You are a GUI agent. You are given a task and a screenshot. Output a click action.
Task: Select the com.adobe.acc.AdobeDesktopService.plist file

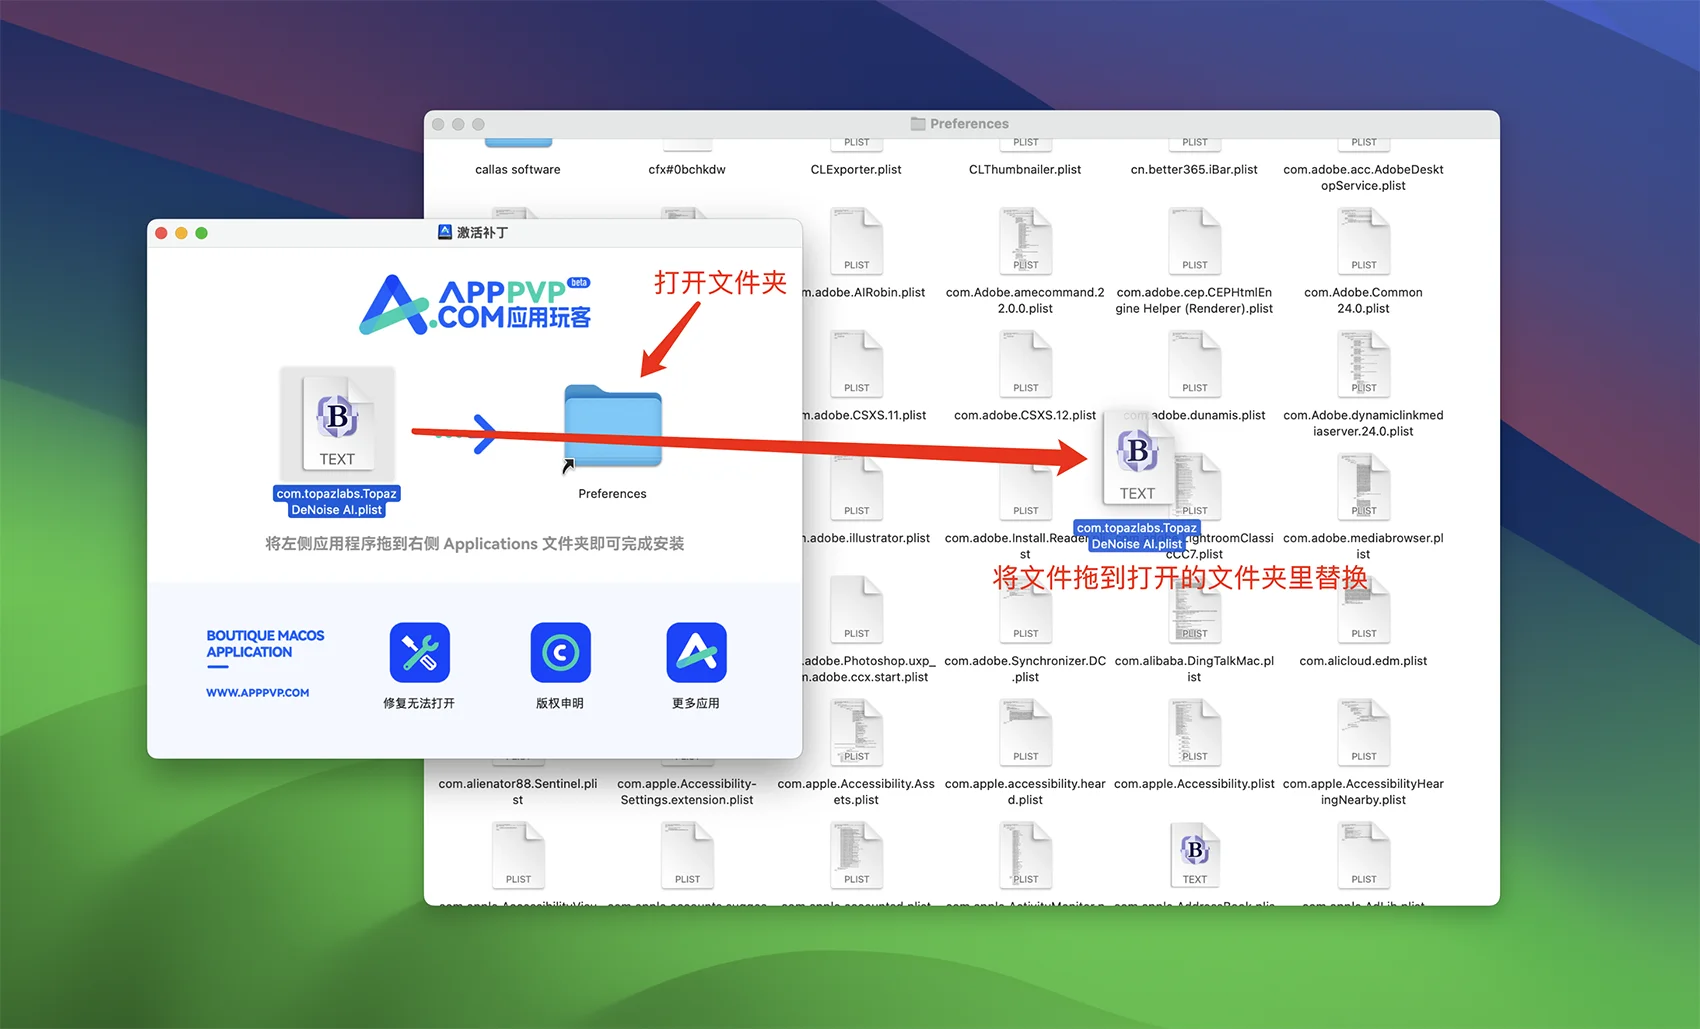point(1363,177)
